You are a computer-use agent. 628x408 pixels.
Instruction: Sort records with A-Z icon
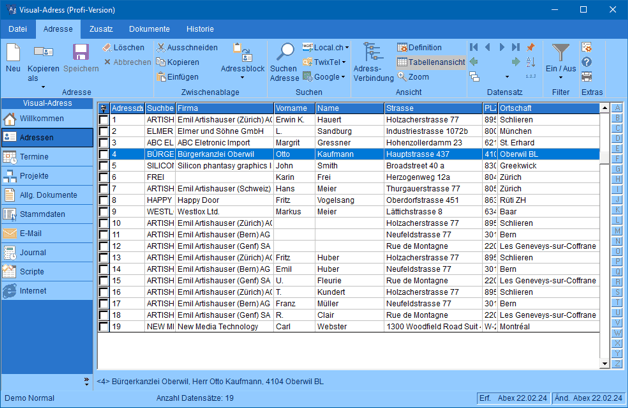[x=531, y=62]
